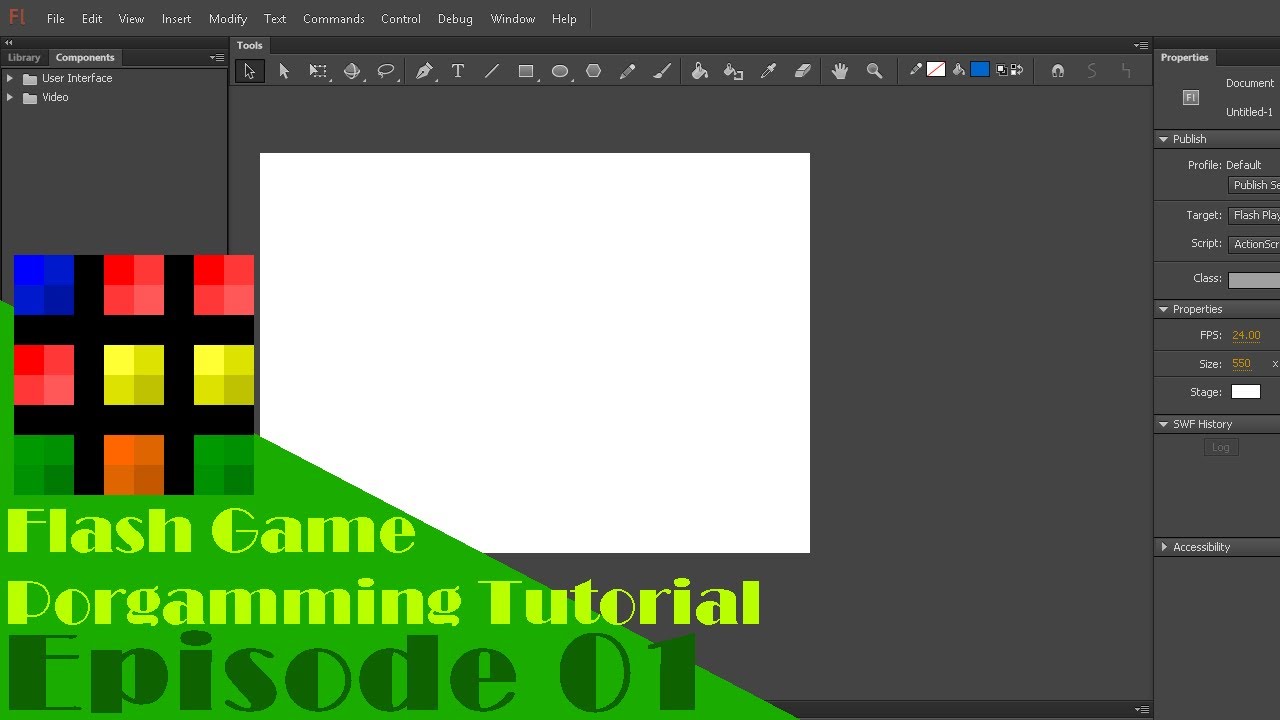Click the Black and White colors icon
Image resolution: width=1280 pixels, height=720 pixels.
(1003, 70)
